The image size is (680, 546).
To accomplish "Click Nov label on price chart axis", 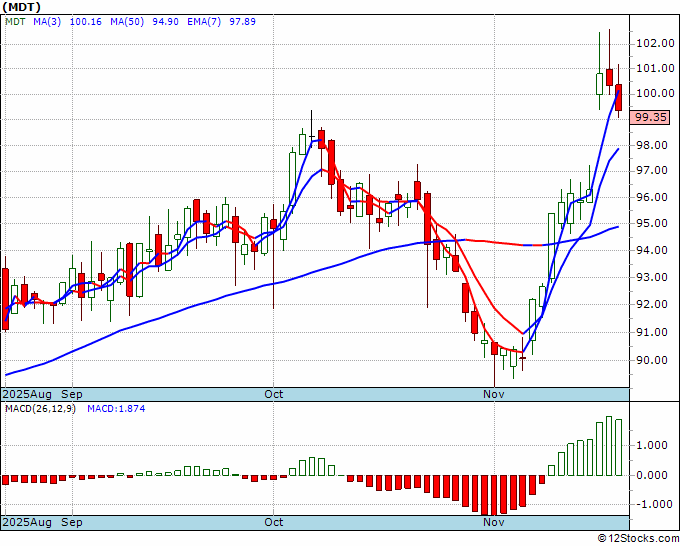I will pos(494,394).
